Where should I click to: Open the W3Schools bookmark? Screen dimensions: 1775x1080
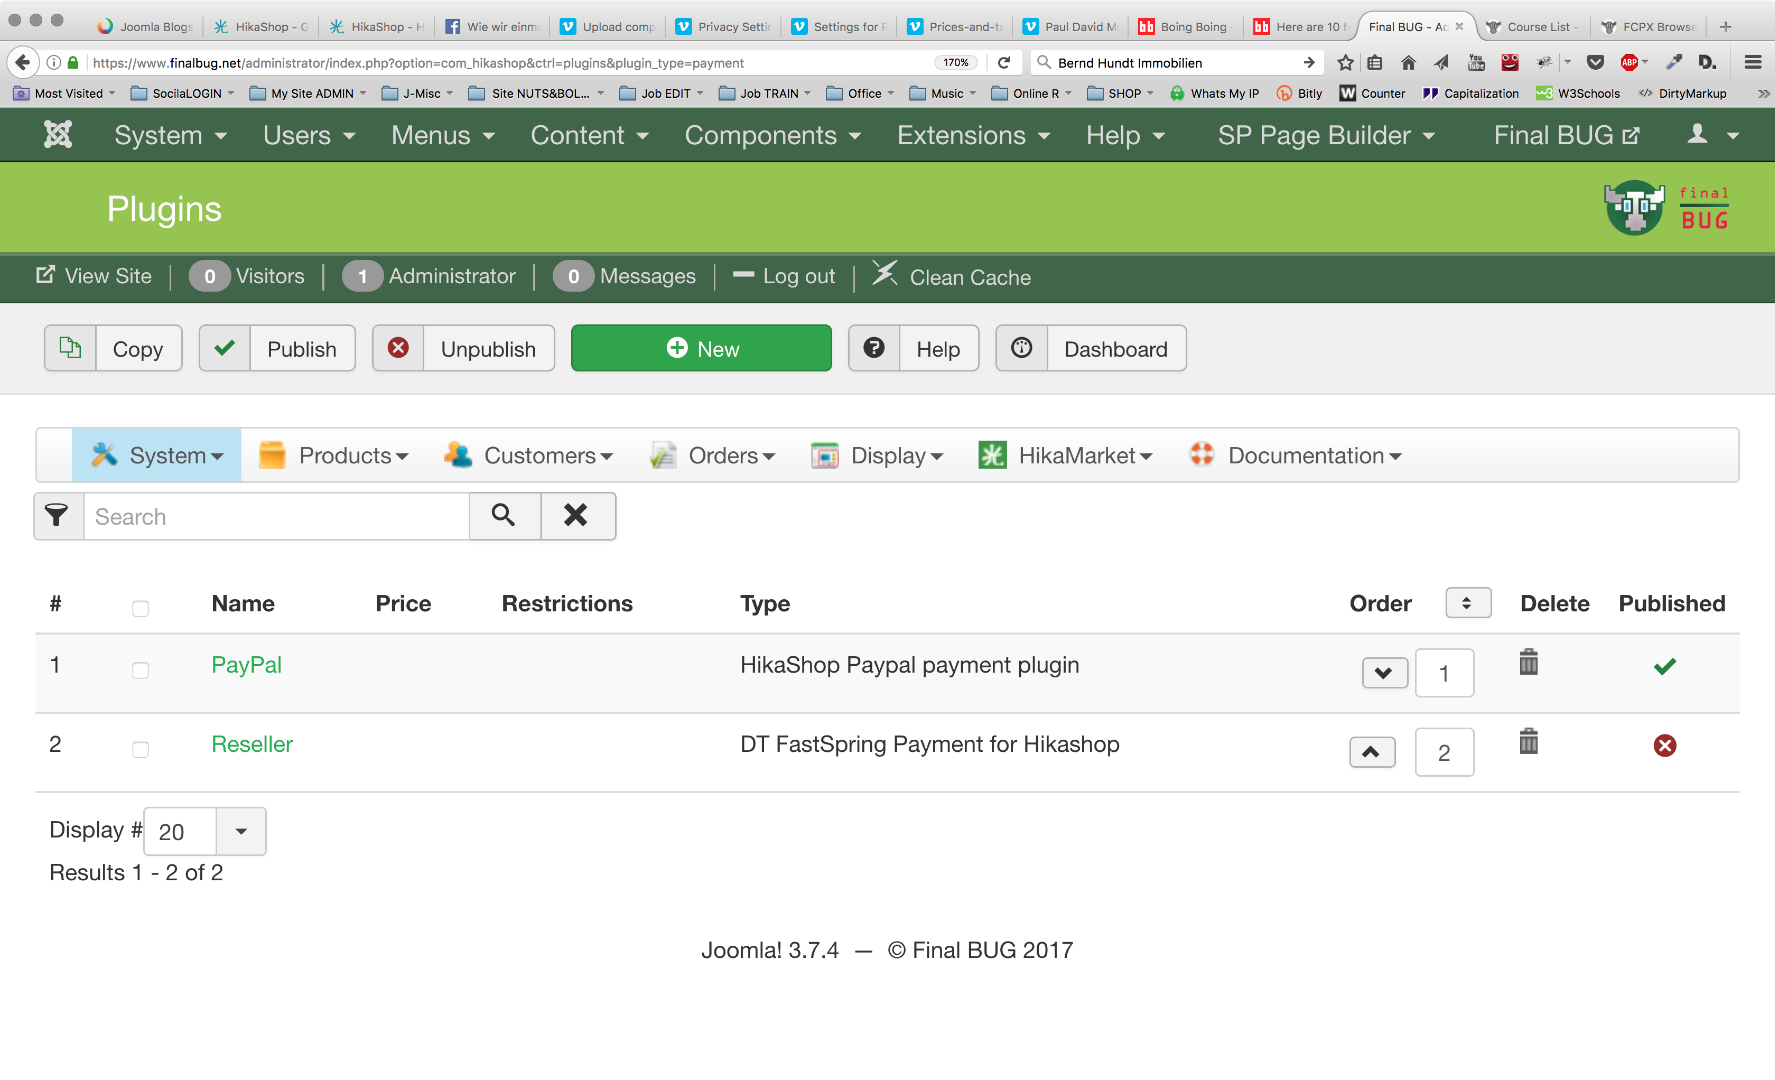[x=1578, y=93]
